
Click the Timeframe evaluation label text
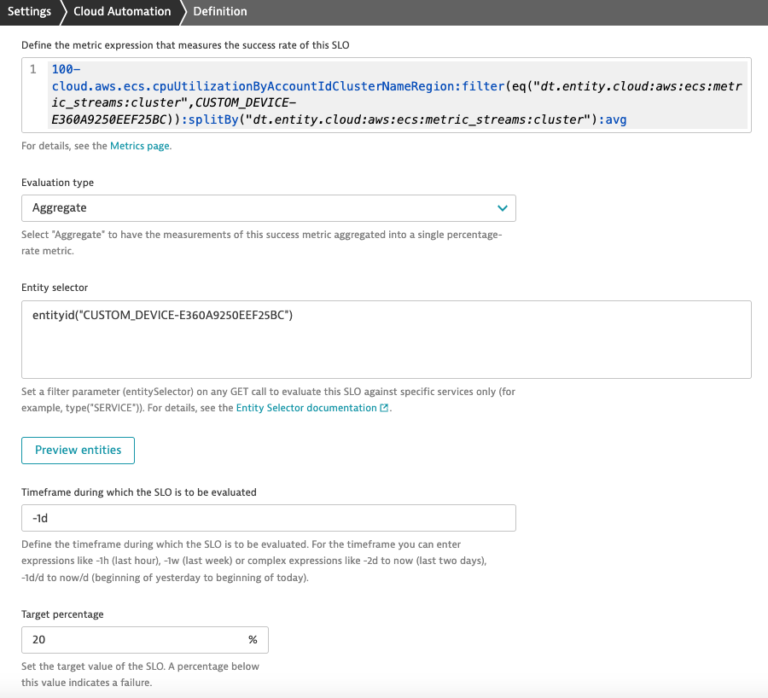pyautogui.click(x=139, y=492)
